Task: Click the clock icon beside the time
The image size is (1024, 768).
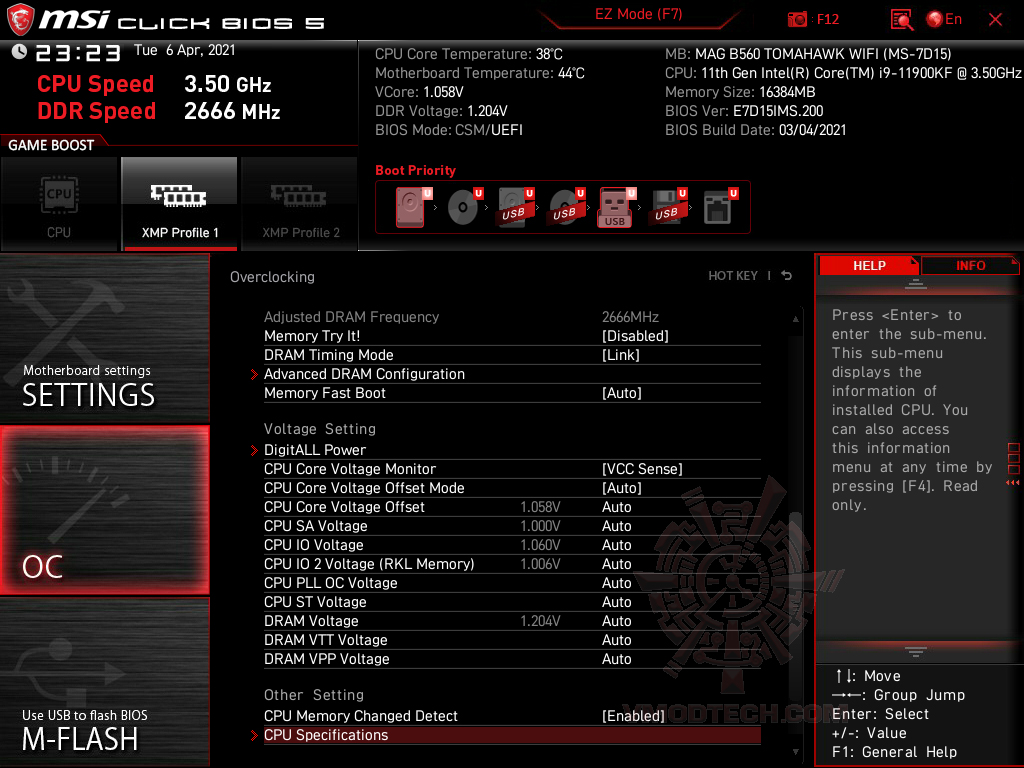Action: 20,51
